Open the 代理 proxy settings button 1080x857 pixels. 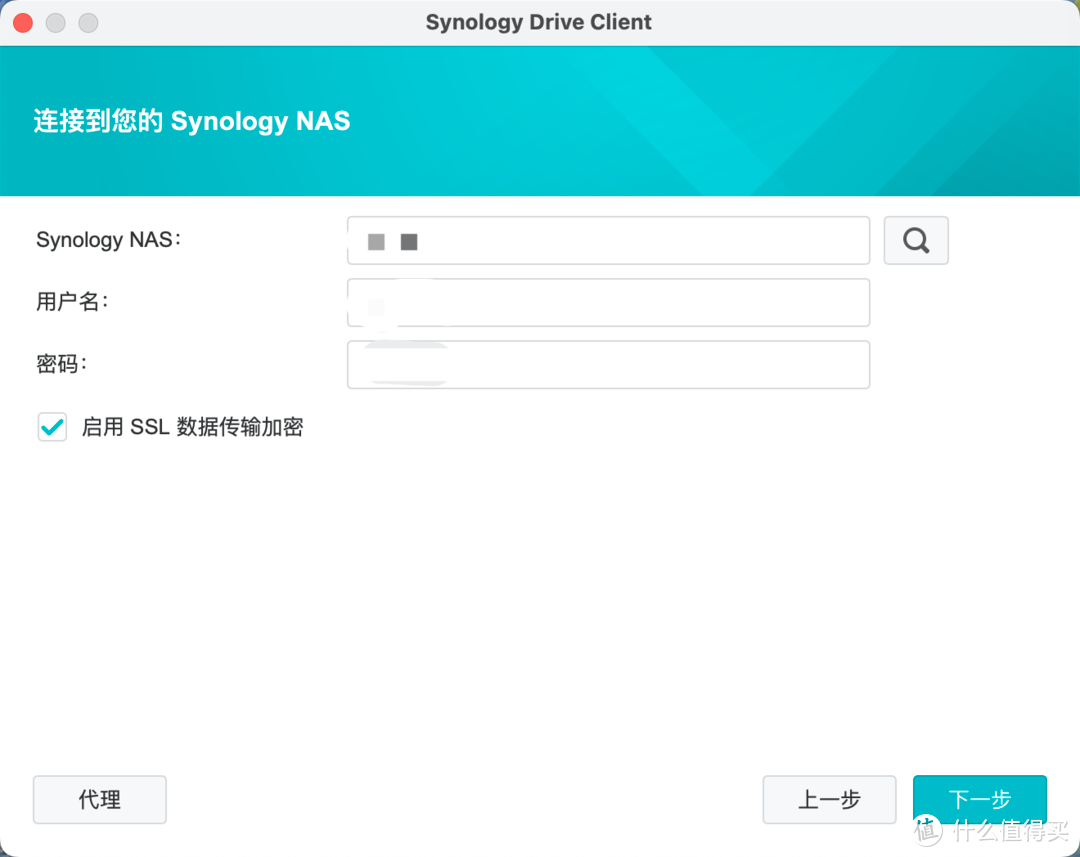[100, 799]
